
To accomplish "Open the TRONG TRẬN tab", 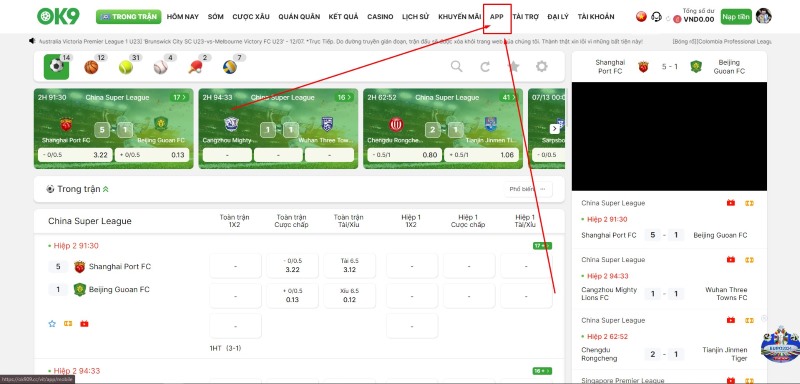I will tap(129, 17).
